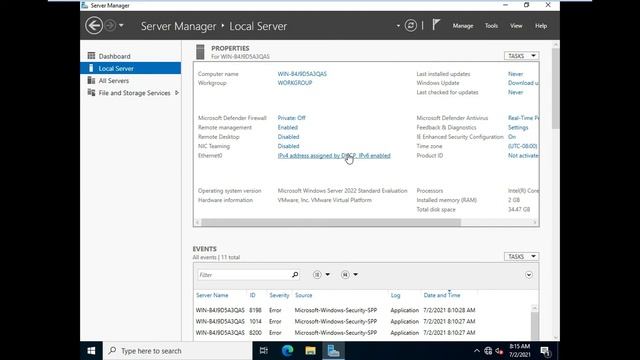Viewport: 640px width, 360px height.
Task: Click the forward navigation arrow
Action: coord(110,26)
